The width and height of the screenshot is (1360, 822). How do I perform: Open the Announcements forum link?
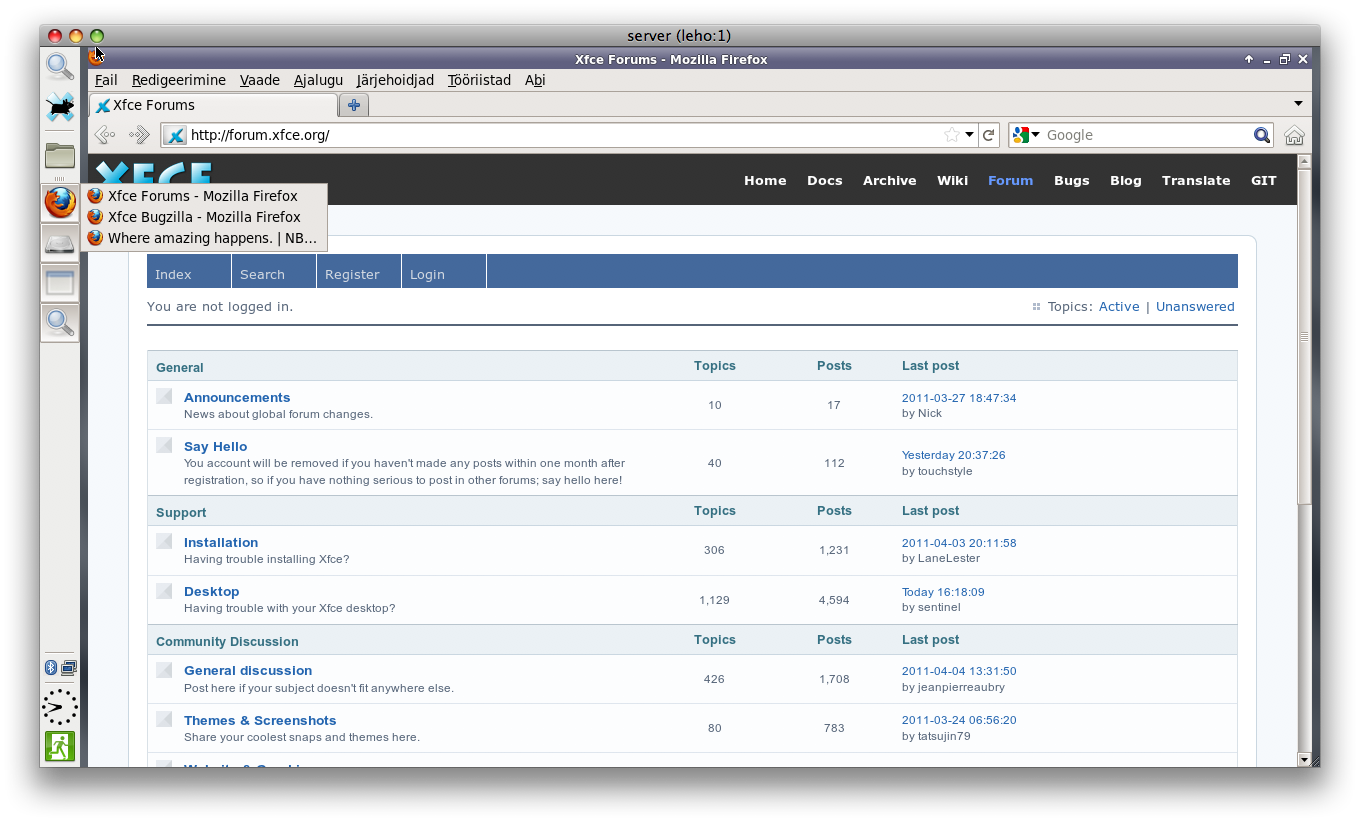(237, 397)
